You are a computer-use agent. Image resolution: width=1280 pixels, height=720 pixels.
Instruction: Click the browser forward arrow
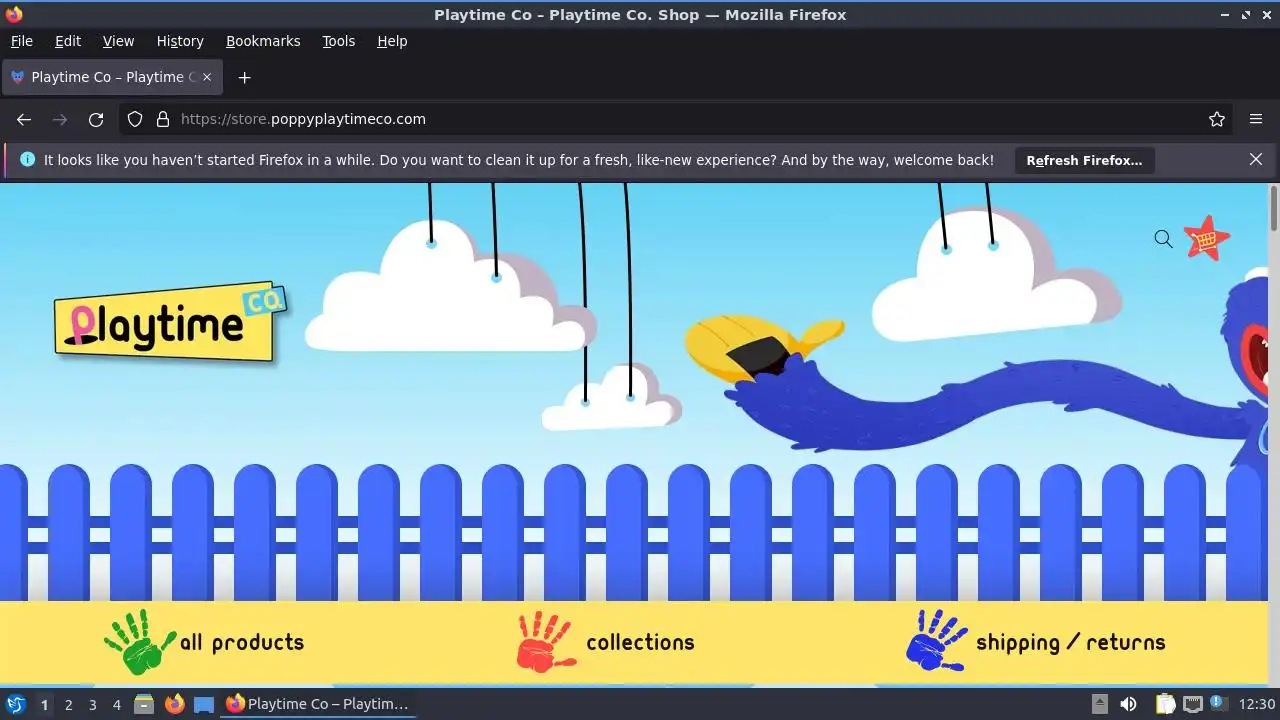[60, 119]
